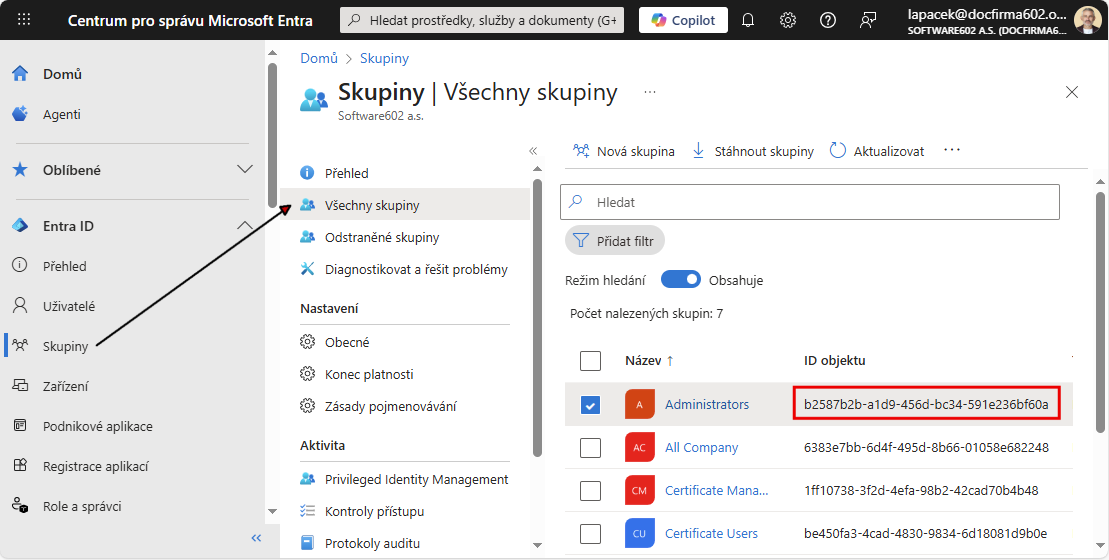Click the Přidat filtr button

click(x=615, y=241)
